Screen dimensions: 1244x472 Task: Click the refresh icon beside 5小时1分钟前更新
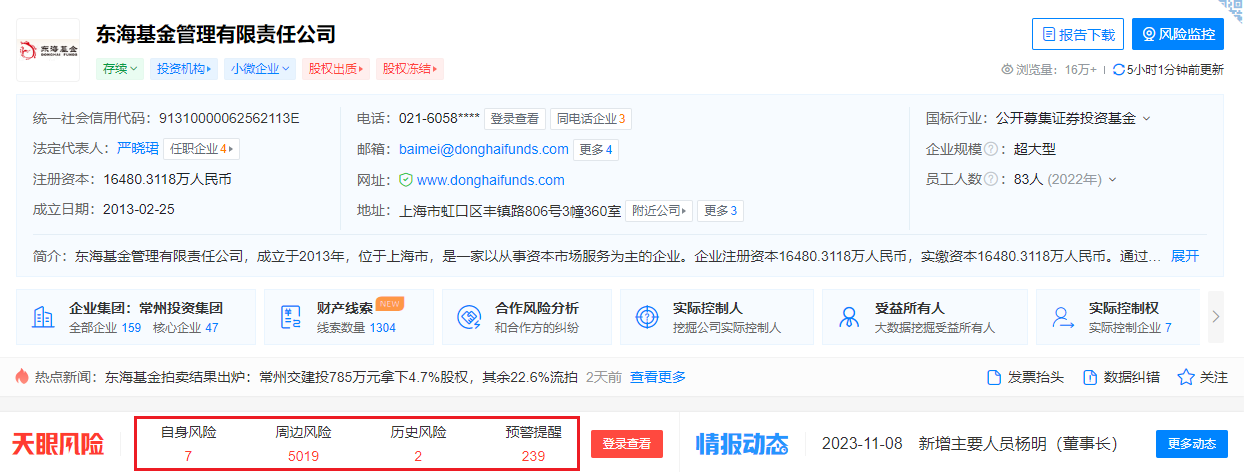pyautogui.click(x=1119, y=70)
